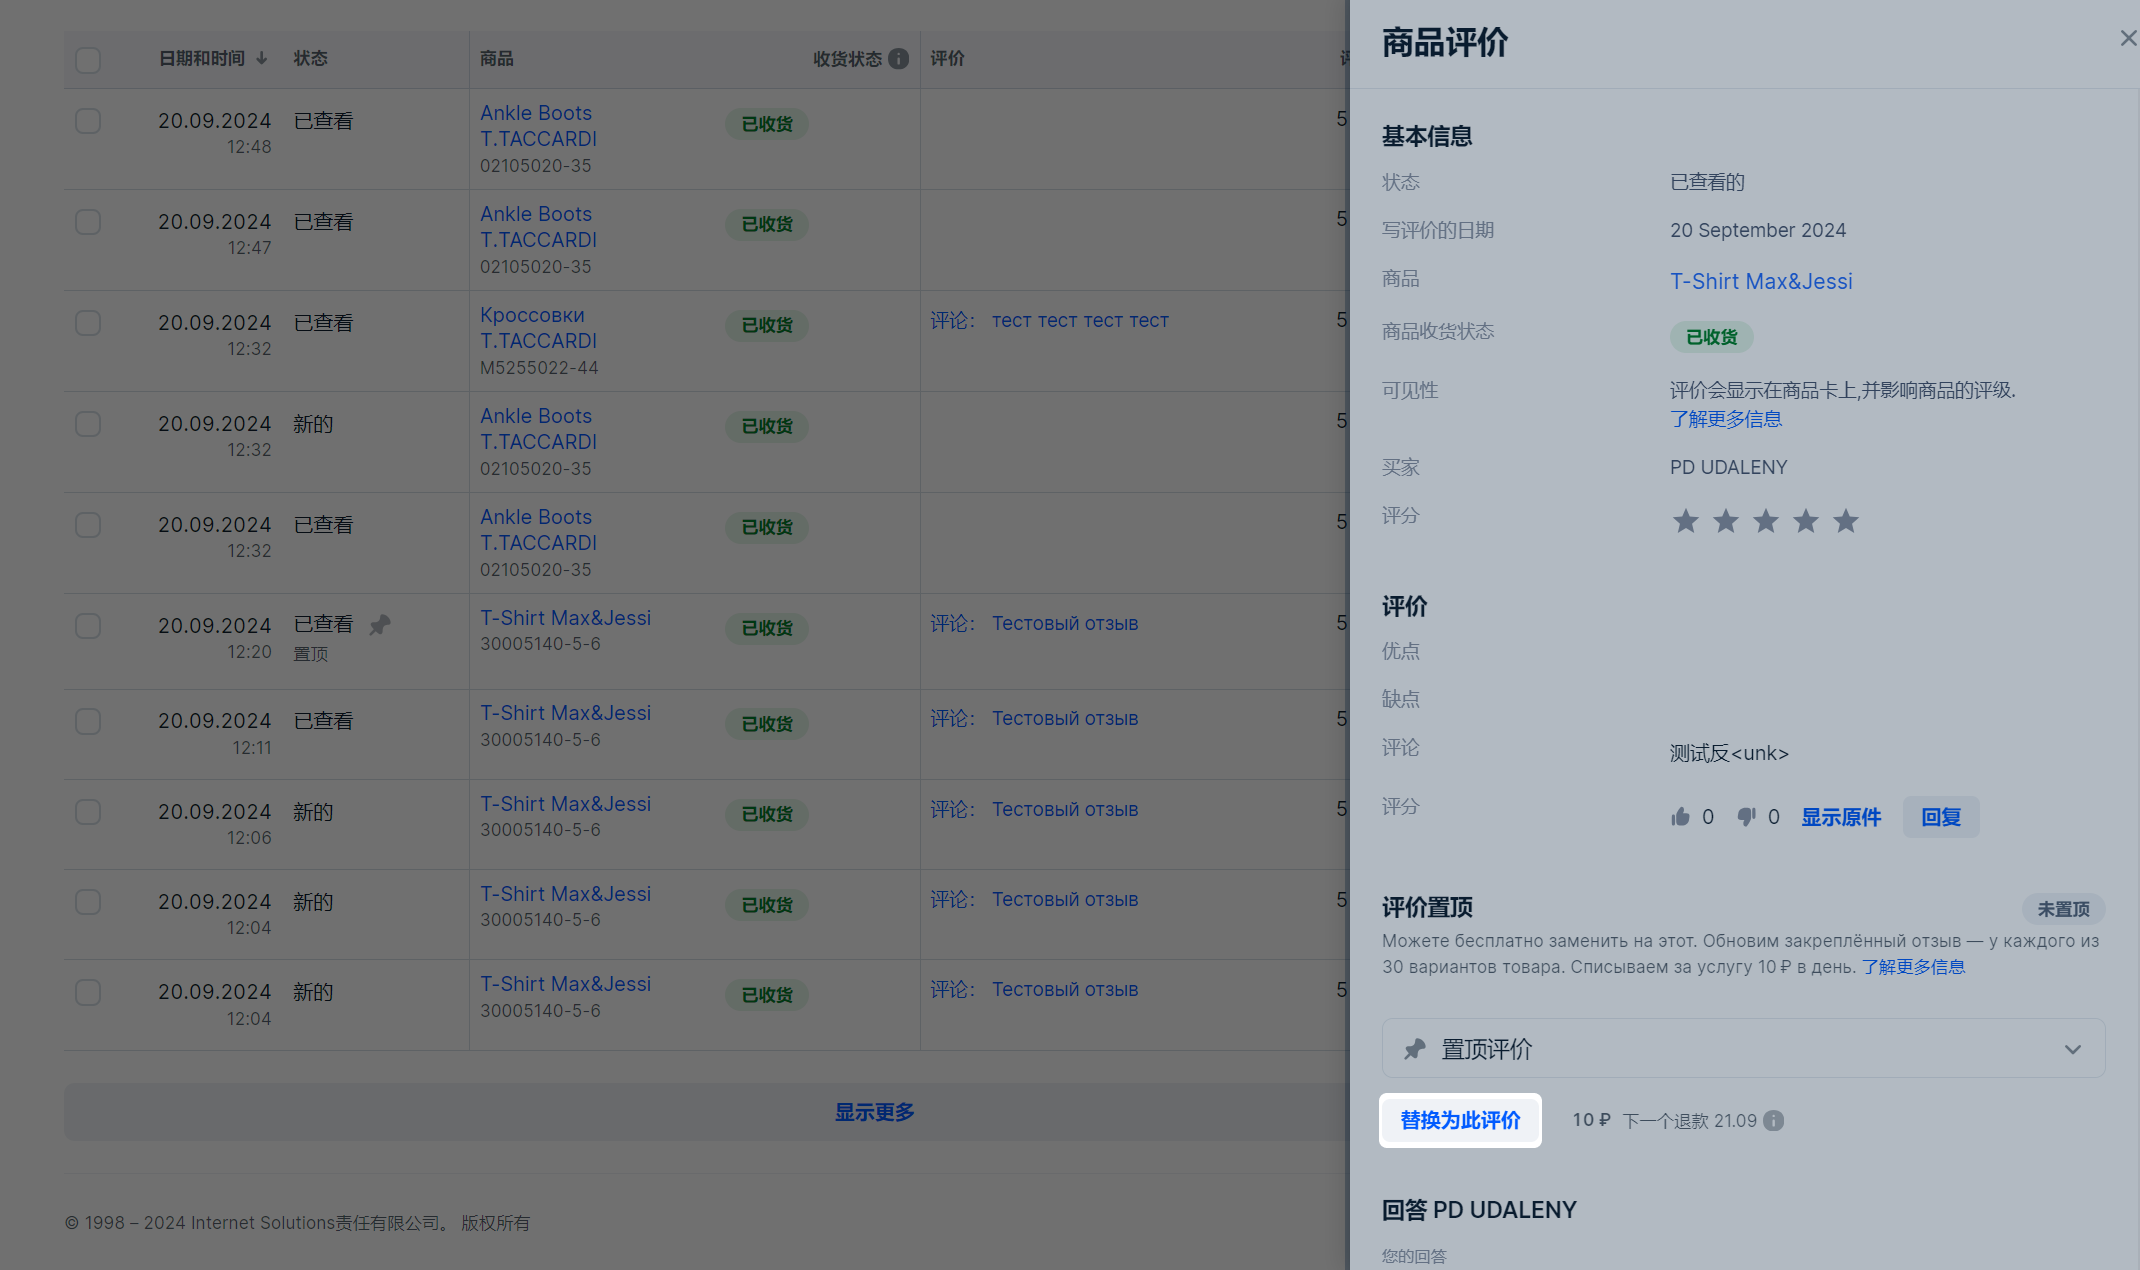The image size is (2140, 1270).
Task: Expand the 置顶评价 dropdown
Action: click(x=1743, y=1048)
